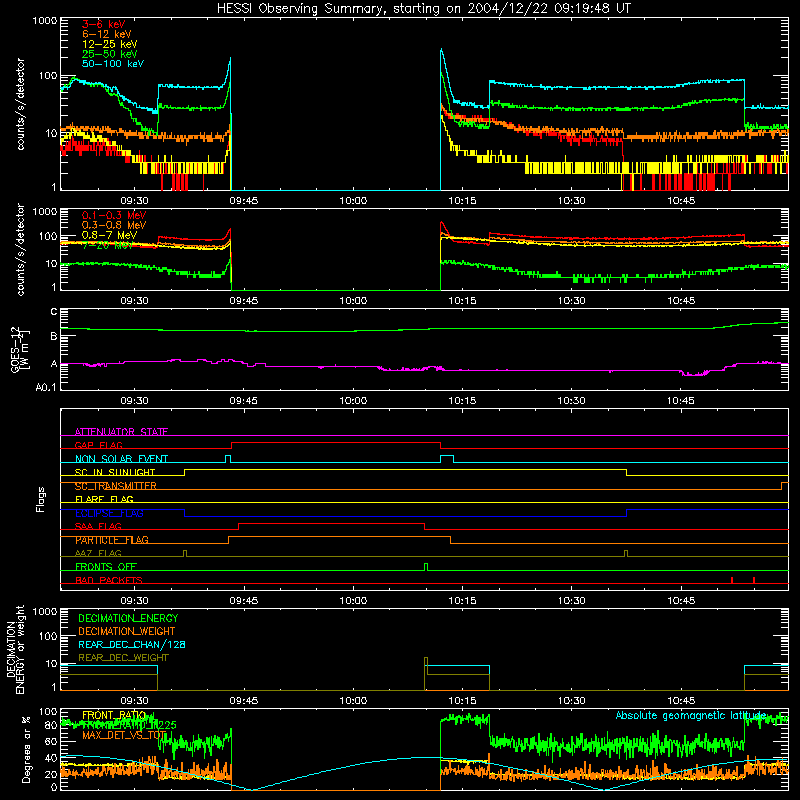Click the geomagnetic latitude minimum near 09:46

coord(251,789)
